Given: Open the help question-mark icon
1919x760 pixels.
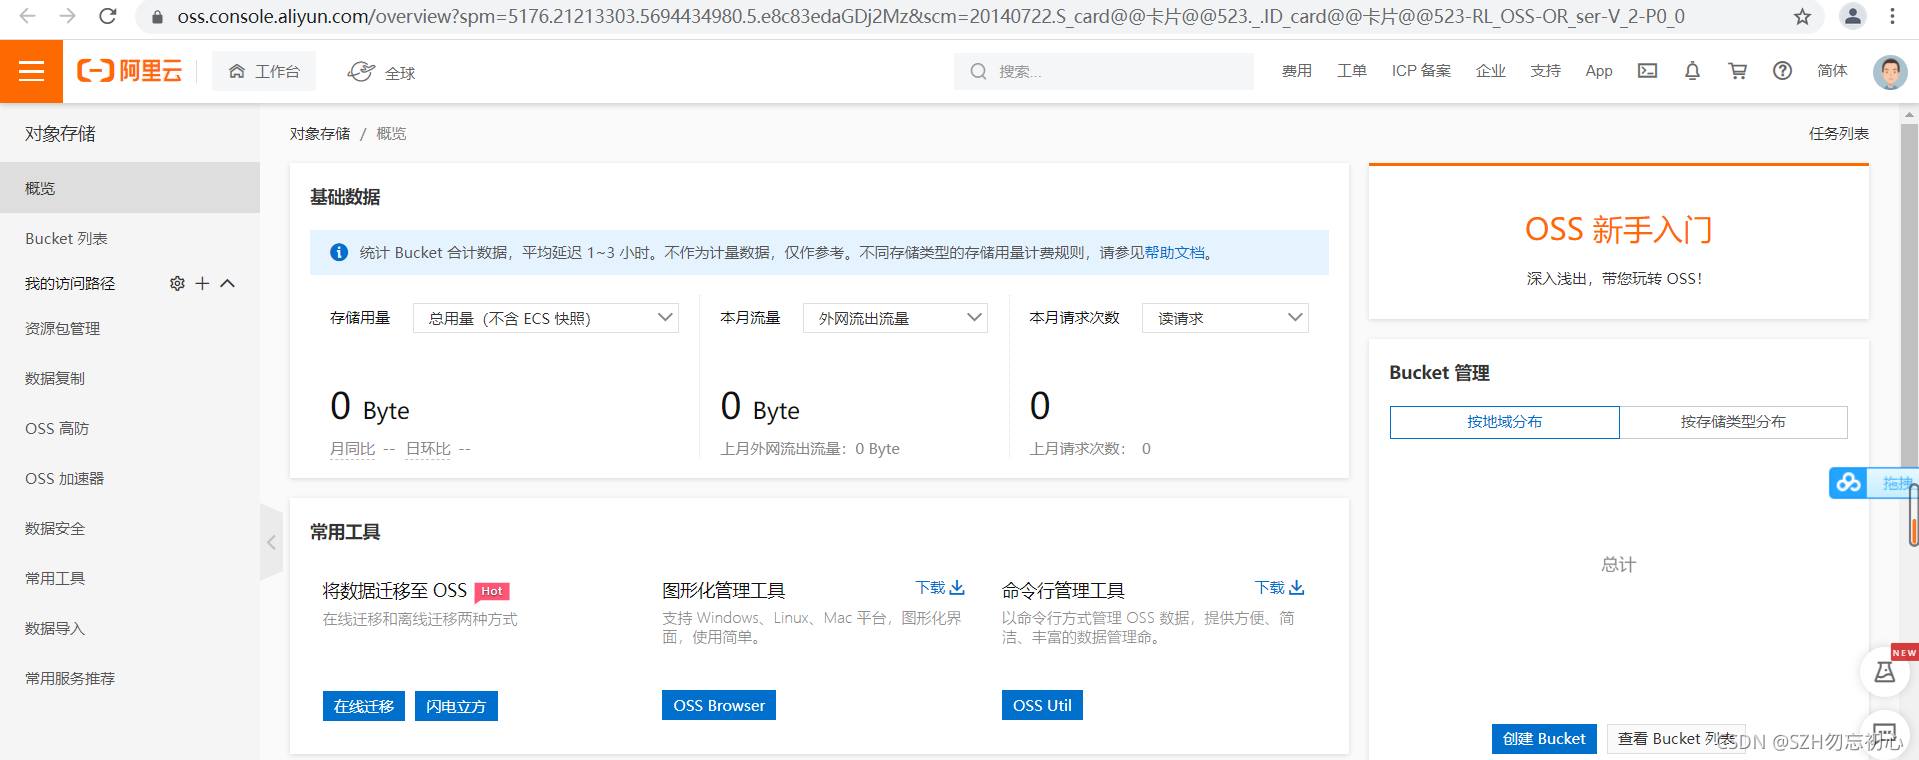Looking at the screenshot, I should [1782, 71].
